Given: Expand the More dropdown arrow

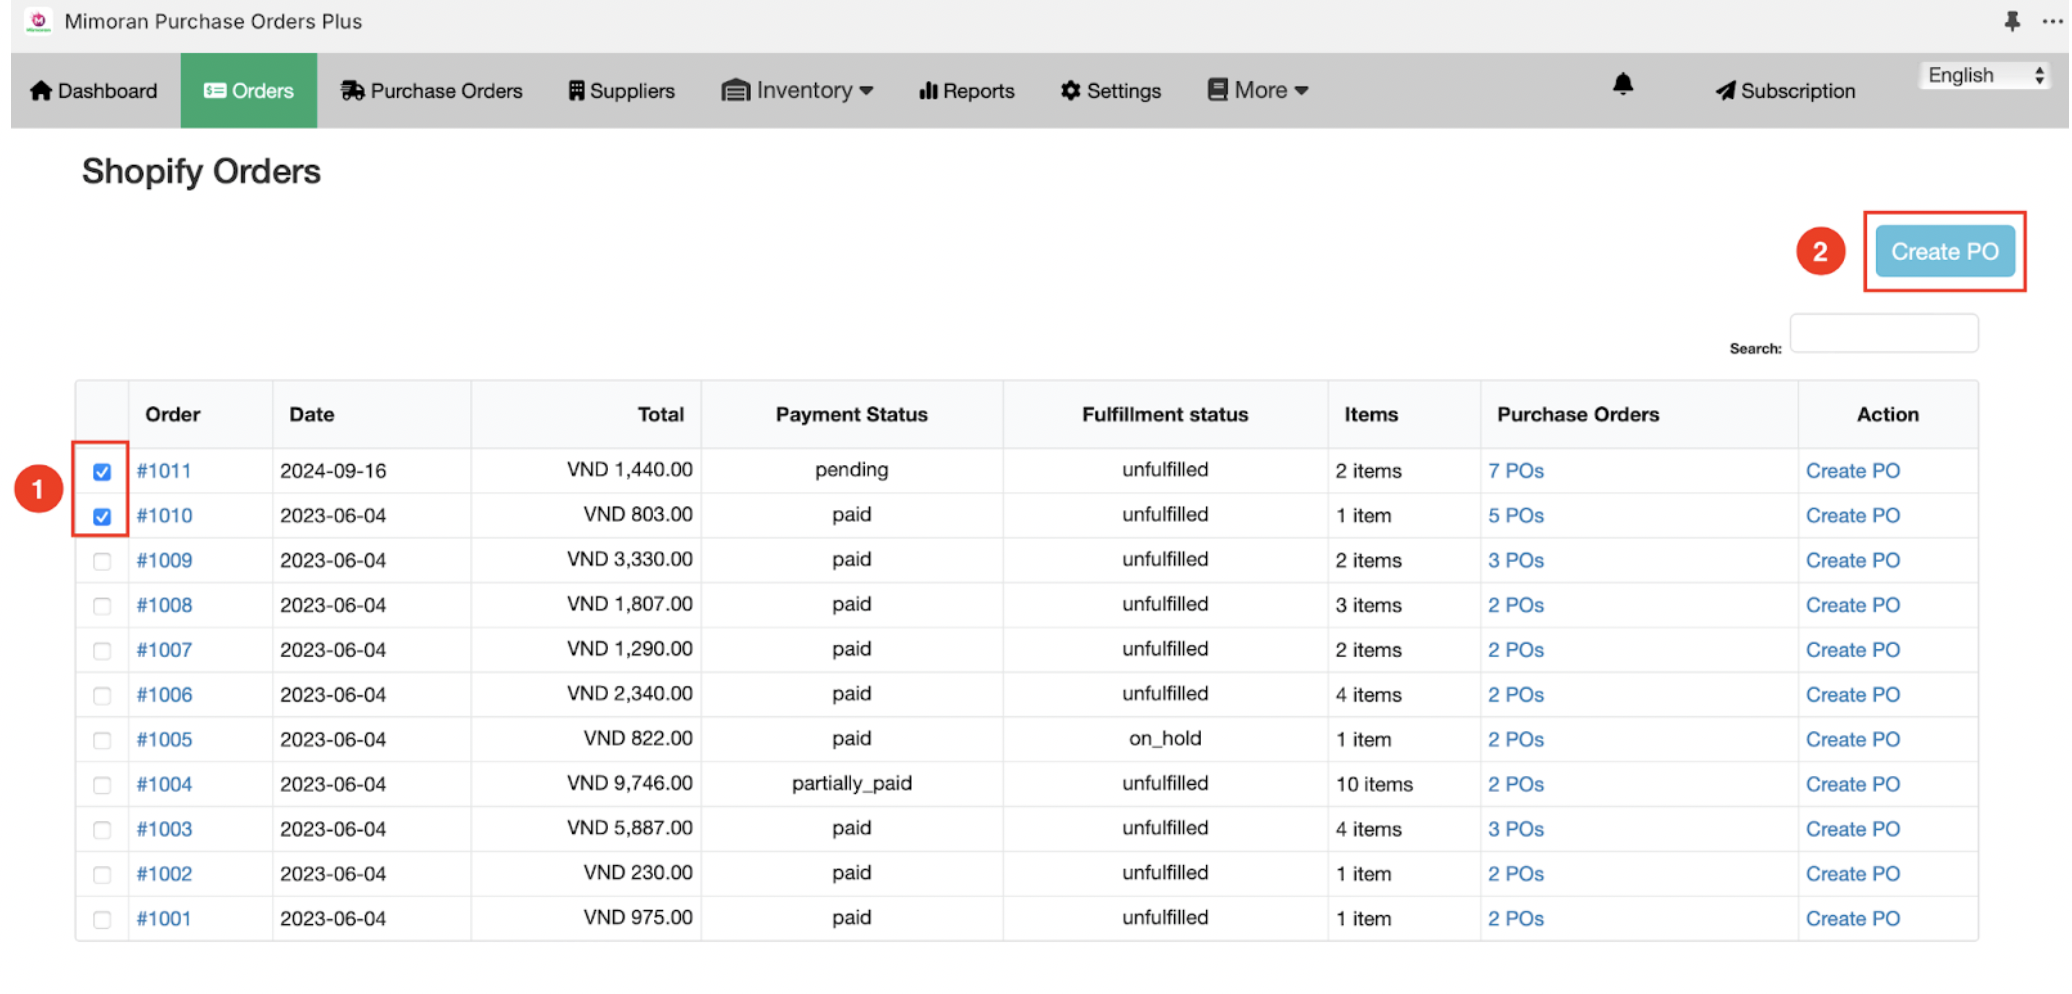Looking at the screenshot, I should pyautogui.click(x=1301, y=91).
